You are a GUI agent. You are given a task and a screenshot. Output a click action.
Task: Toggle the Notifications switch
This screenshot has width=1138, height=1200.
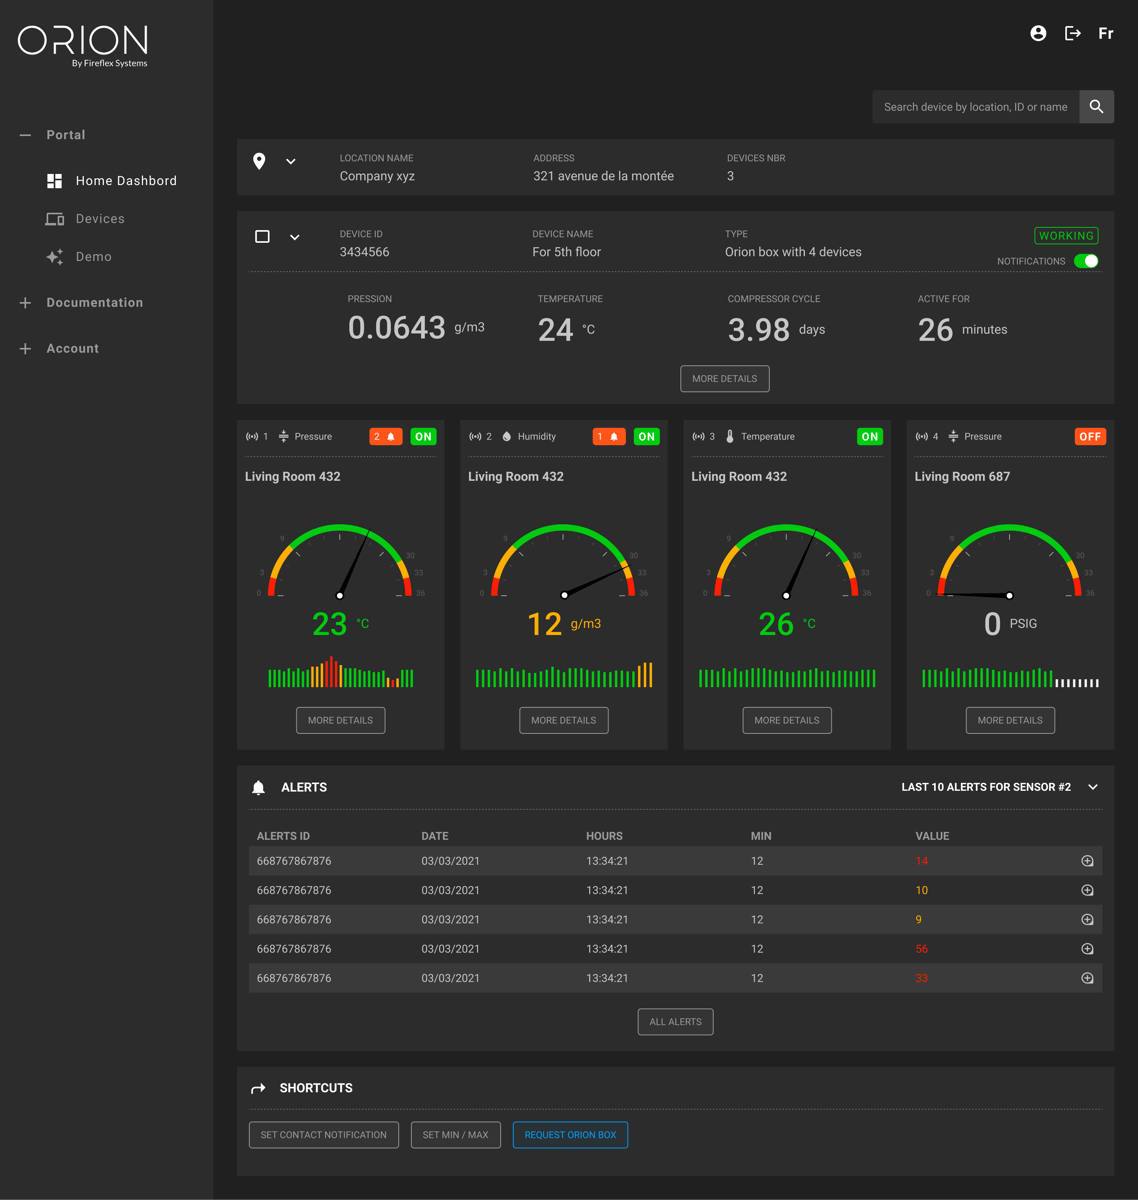1086,261
